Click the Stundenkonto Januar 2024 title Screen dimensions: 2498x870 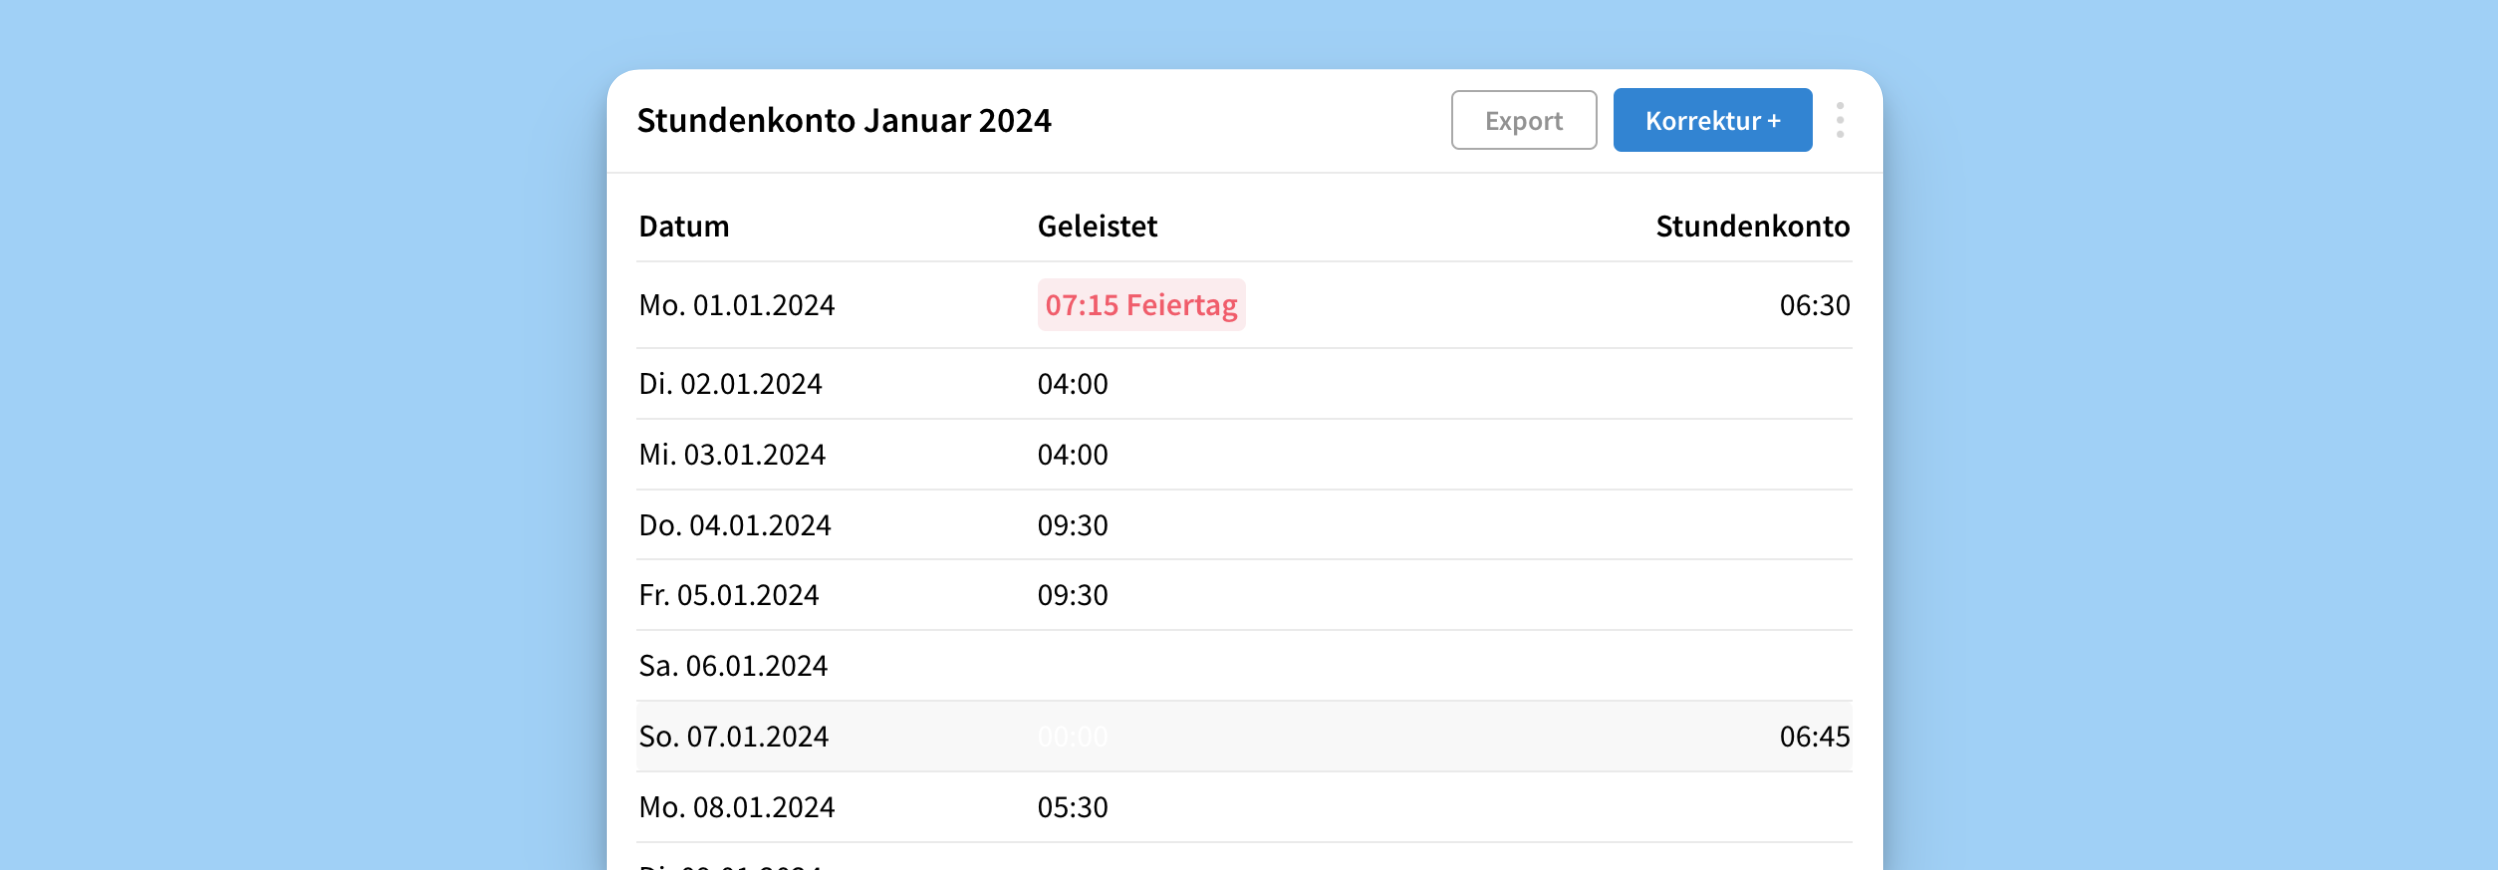[x=844, y=120]
